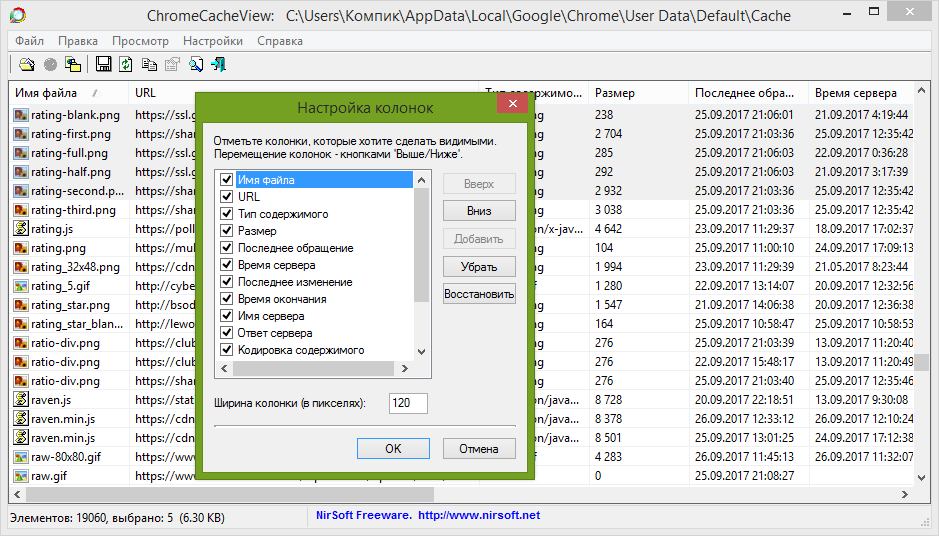
Task: Disable the Время сервера column checkbox
Action: coord(227,265)
